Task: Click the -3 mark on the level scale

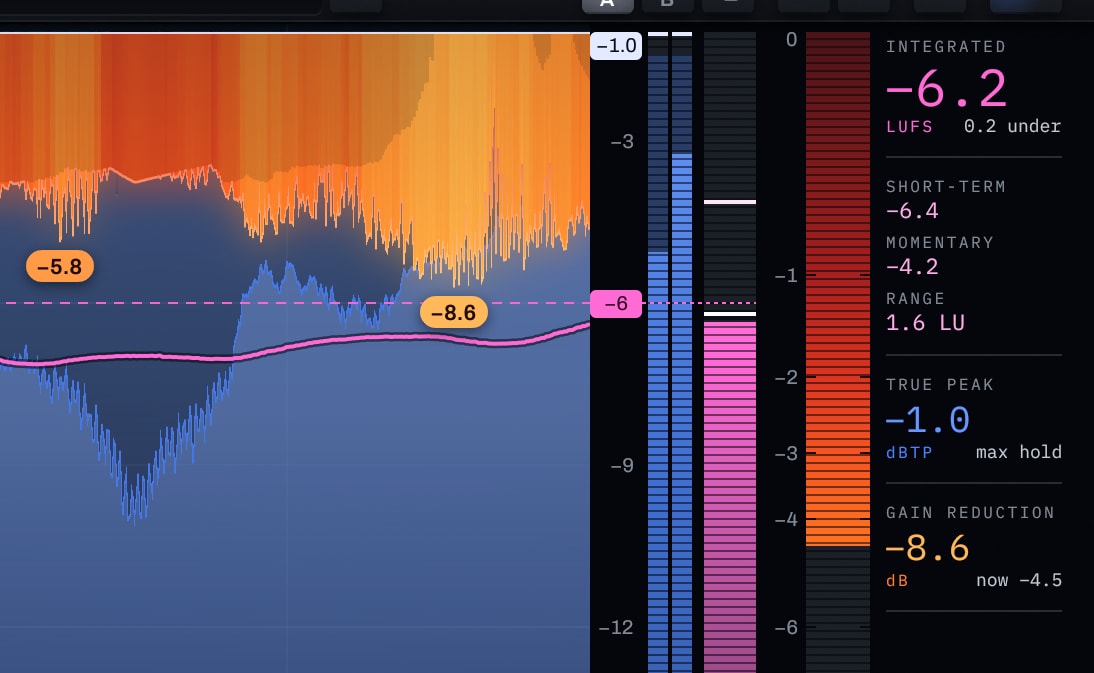Action: [622, 142]
